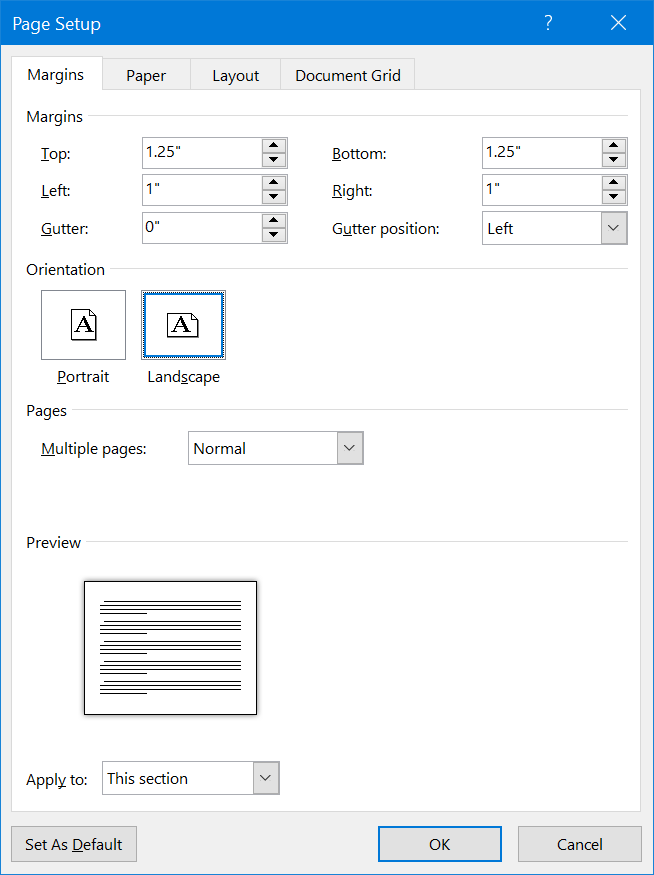Open the Gutter position dropdown
Screen dimensions: 654x875
coord(614,228)
